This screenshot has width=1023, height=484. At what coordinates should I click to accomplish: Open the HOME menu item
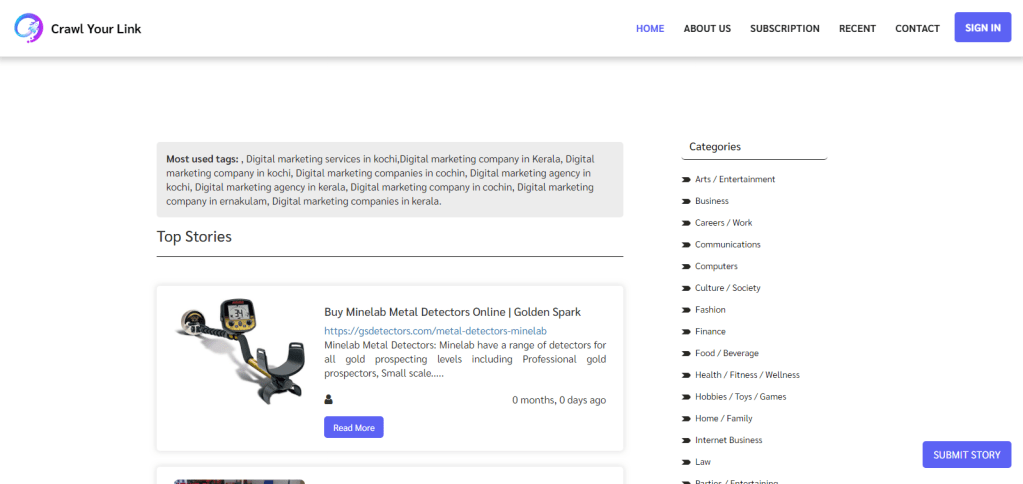pyautogui.click(x=650, y=28)
